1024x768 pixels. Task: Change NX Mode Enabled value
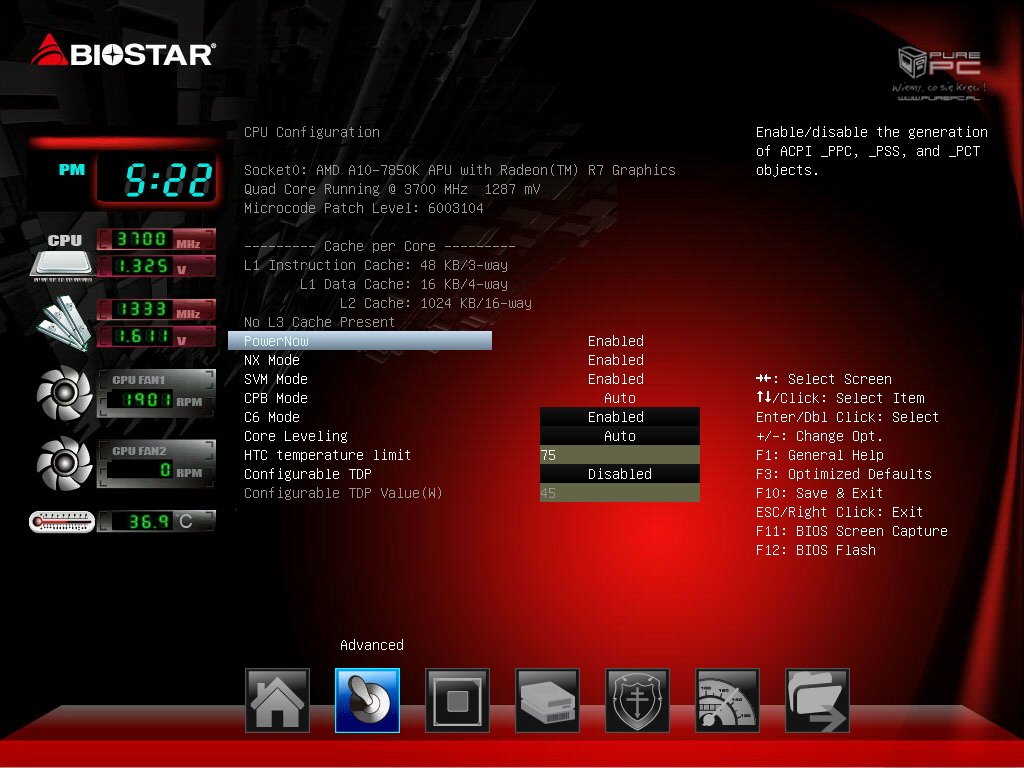[616, 360]
